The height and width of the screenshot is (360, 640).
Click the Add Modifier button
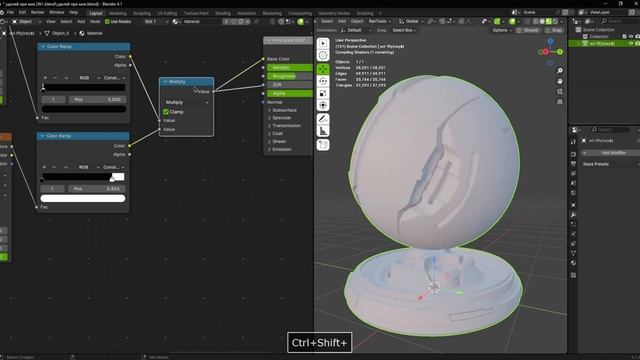611,153
